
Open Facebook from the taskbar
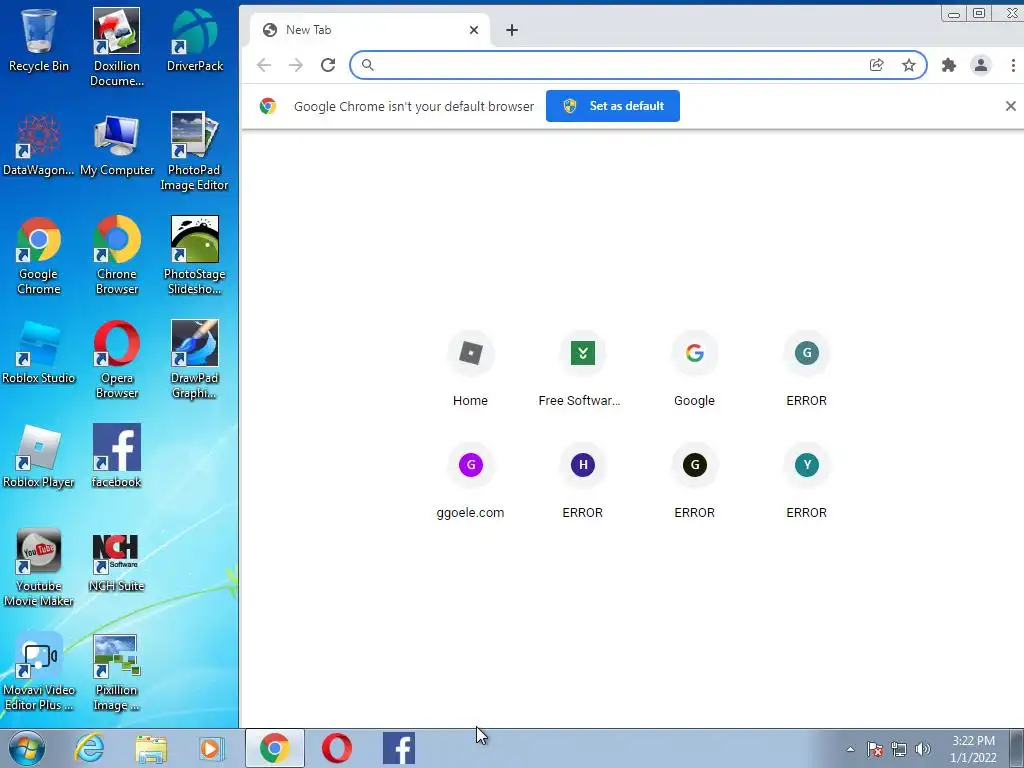click(399, 748)
